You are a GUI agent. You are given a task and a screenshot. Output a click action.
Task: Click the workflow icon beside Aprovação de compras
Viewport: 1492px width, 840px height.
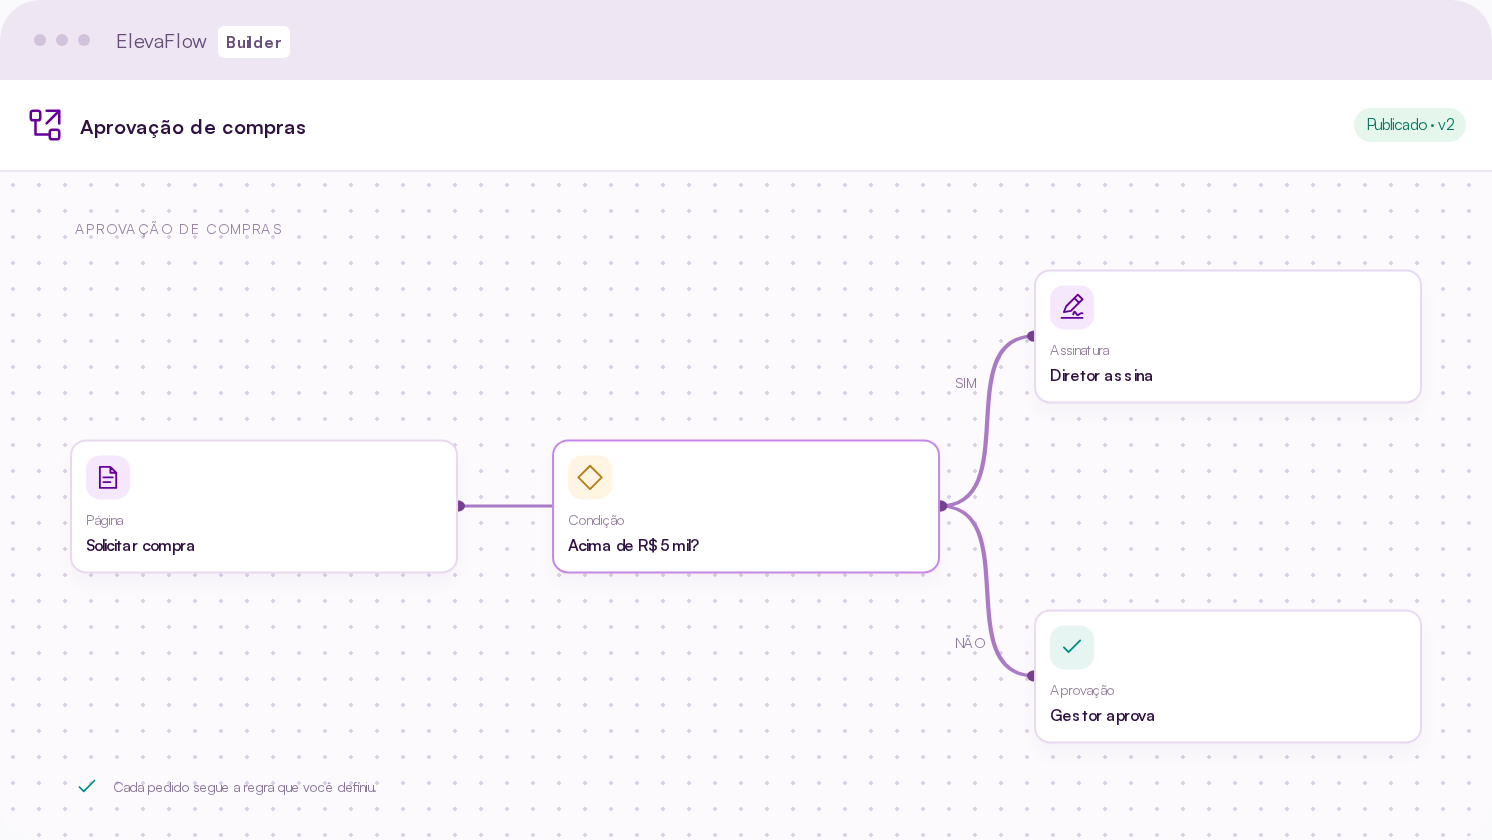click(45, 125)
